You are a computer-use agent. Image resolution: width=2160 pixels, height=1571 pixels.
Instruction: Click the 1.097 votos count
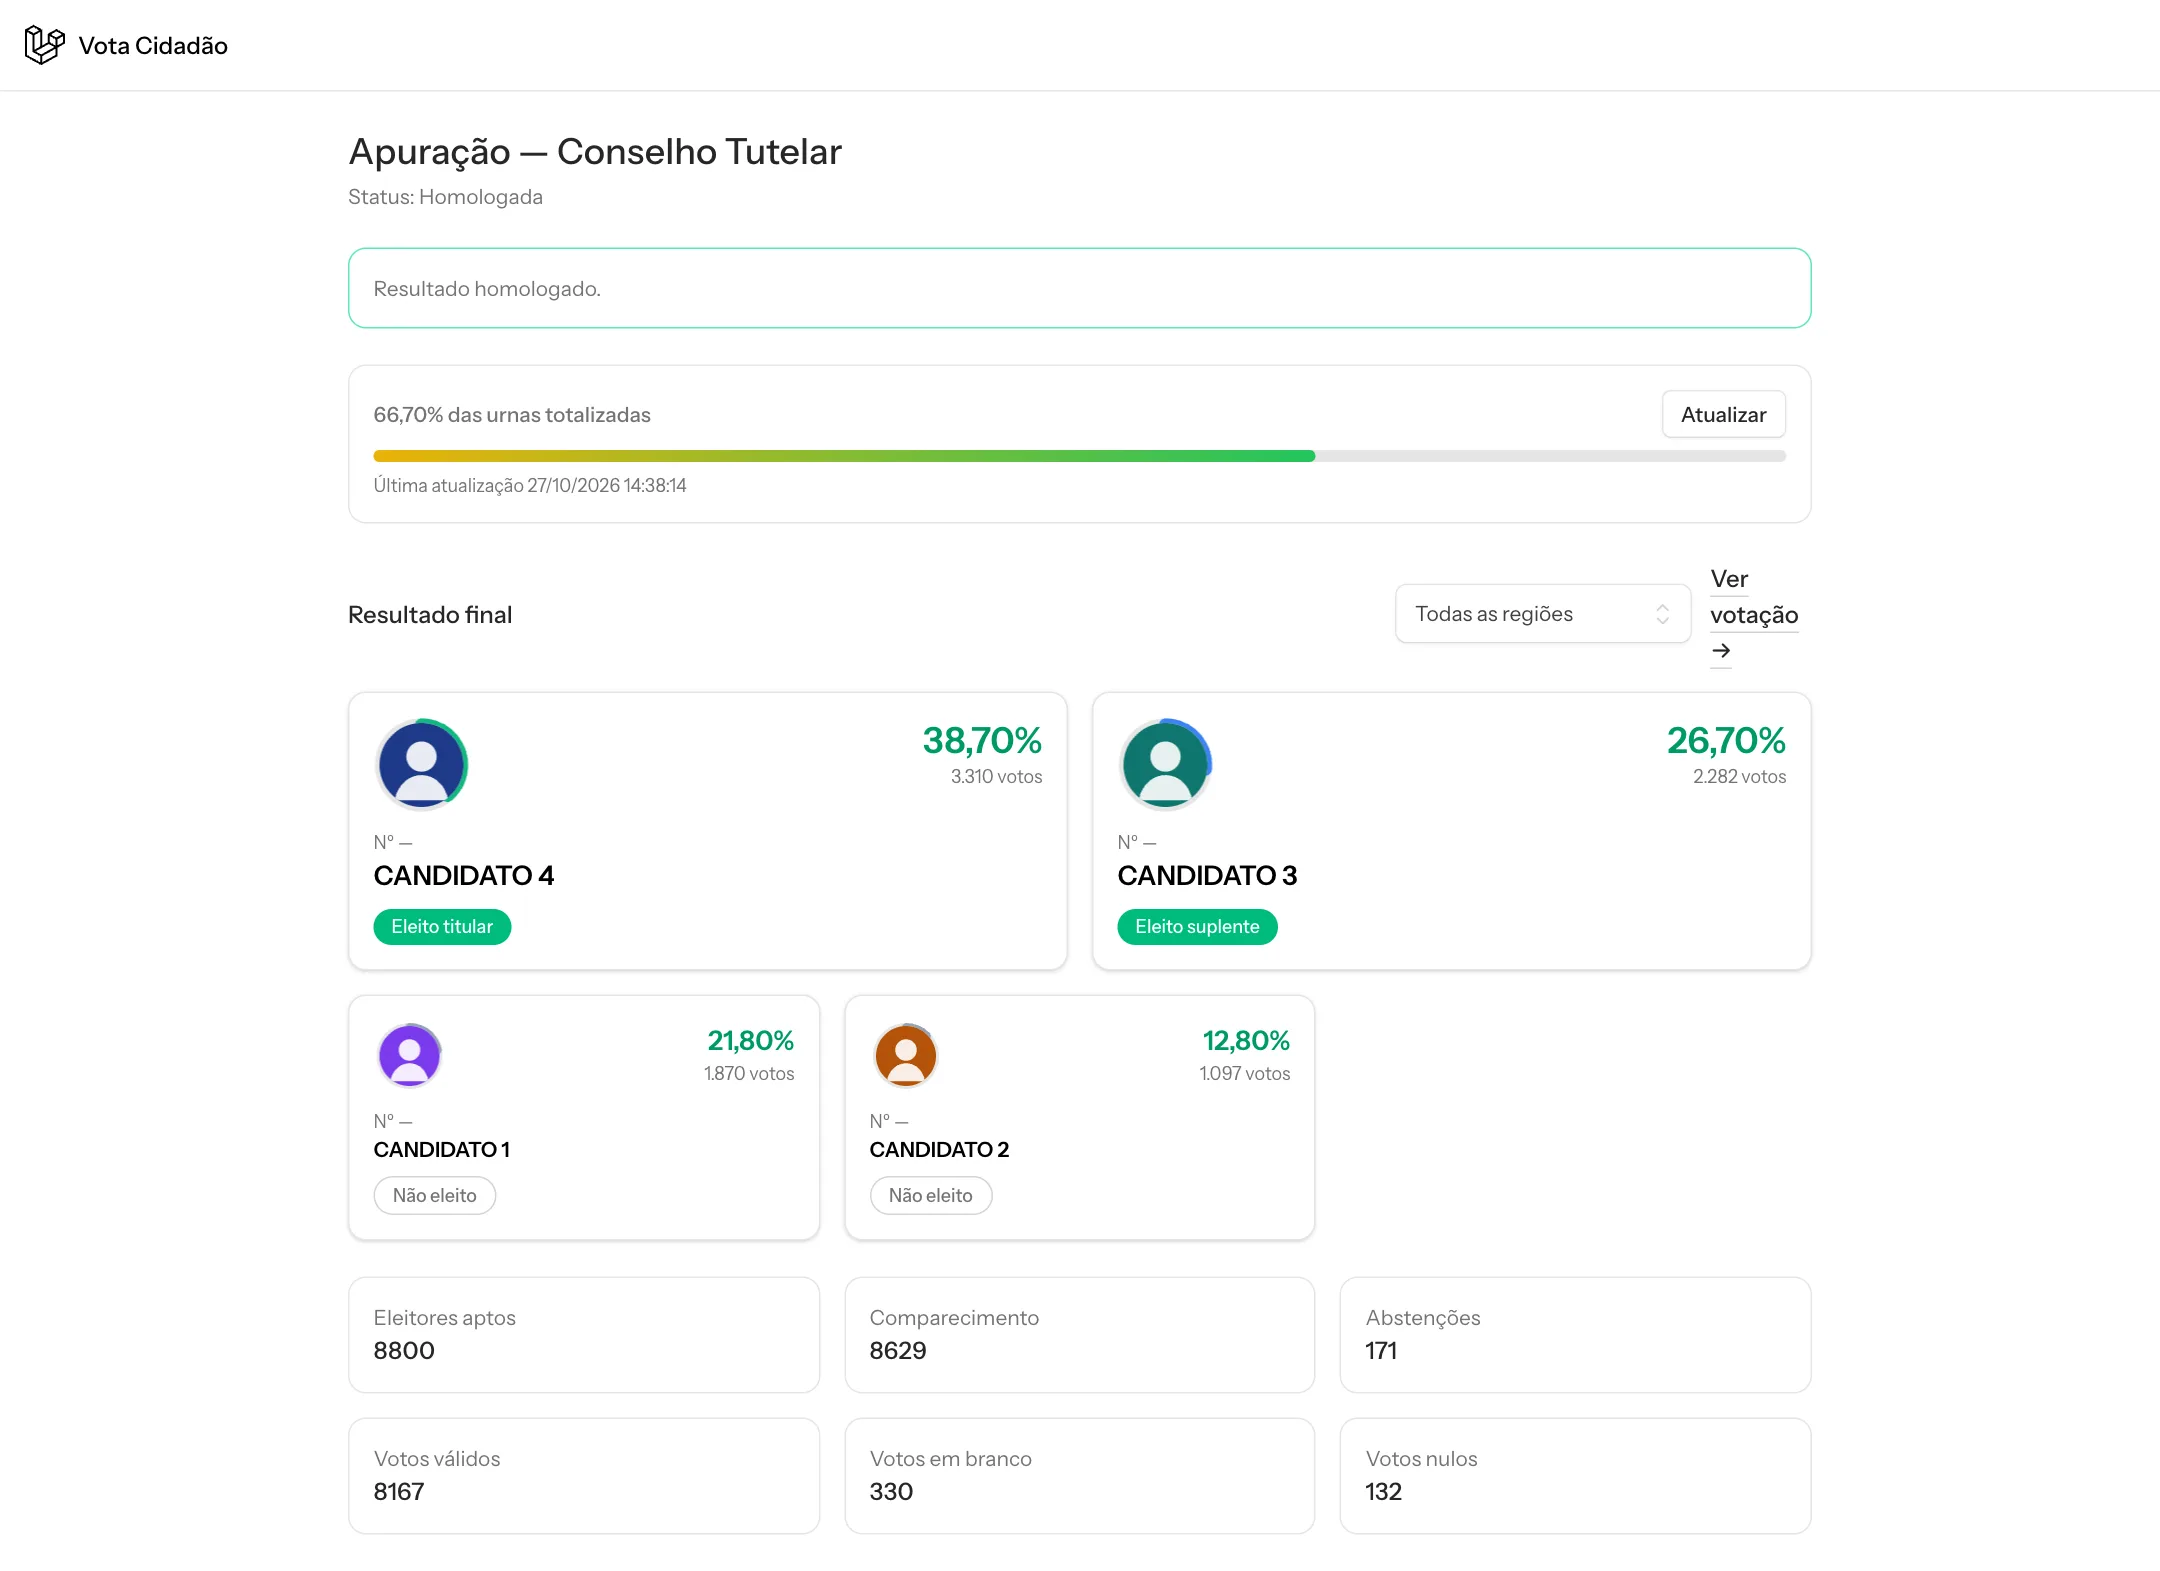tap(1245, 1074)
